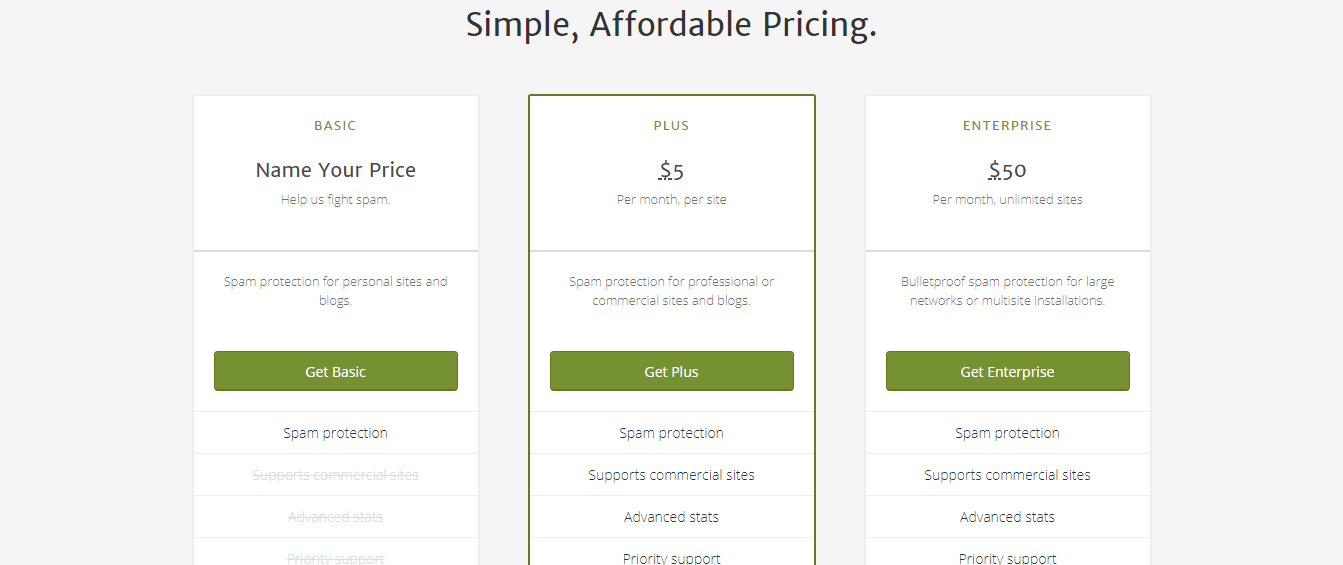Click the BASIC plan title label
1343x565 pixels.
[x=335, y=126]
